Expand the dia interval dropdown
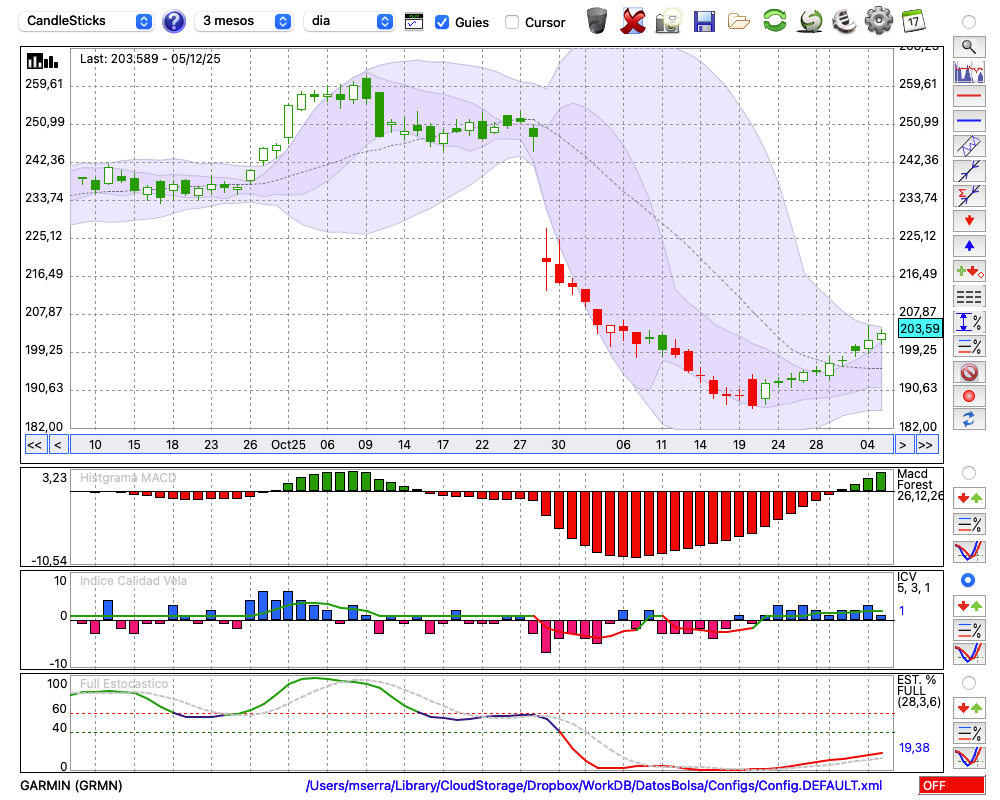 click(349, 21)
